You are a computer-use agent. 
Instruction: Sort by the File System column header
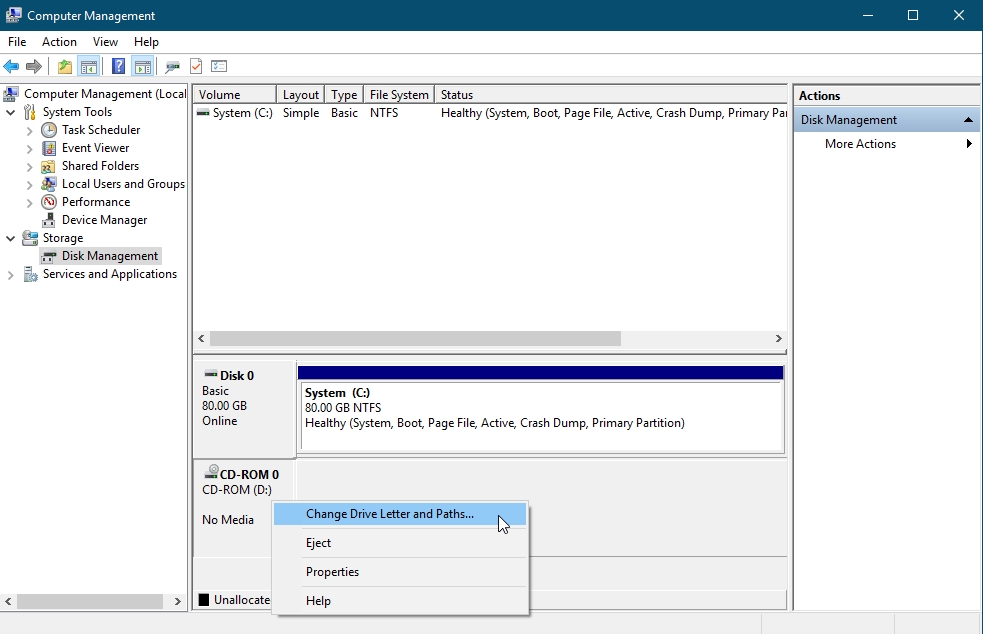pos(399,95)
